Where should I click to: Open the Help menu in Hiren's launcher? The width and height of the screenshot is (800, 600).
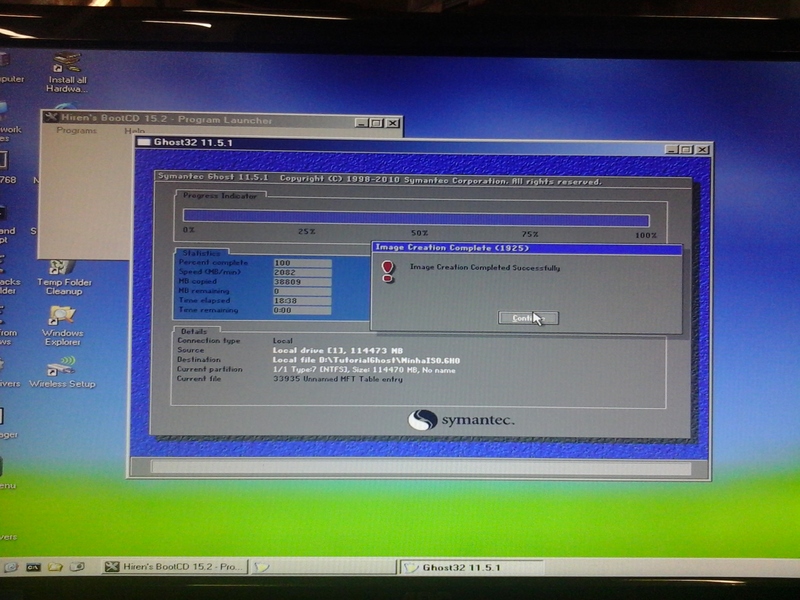pyautogui.click(x=134, y=131)
